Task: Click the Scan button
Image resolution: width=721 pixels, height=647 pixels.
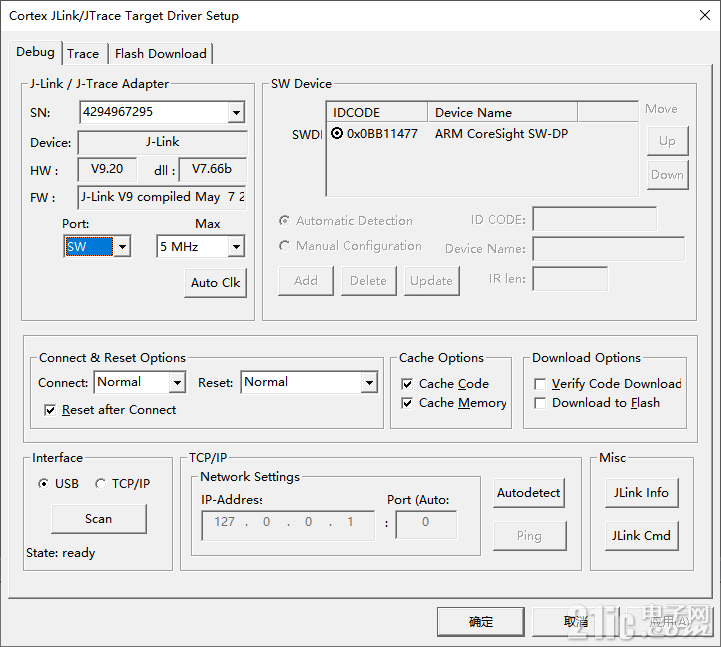Action: 99,519
